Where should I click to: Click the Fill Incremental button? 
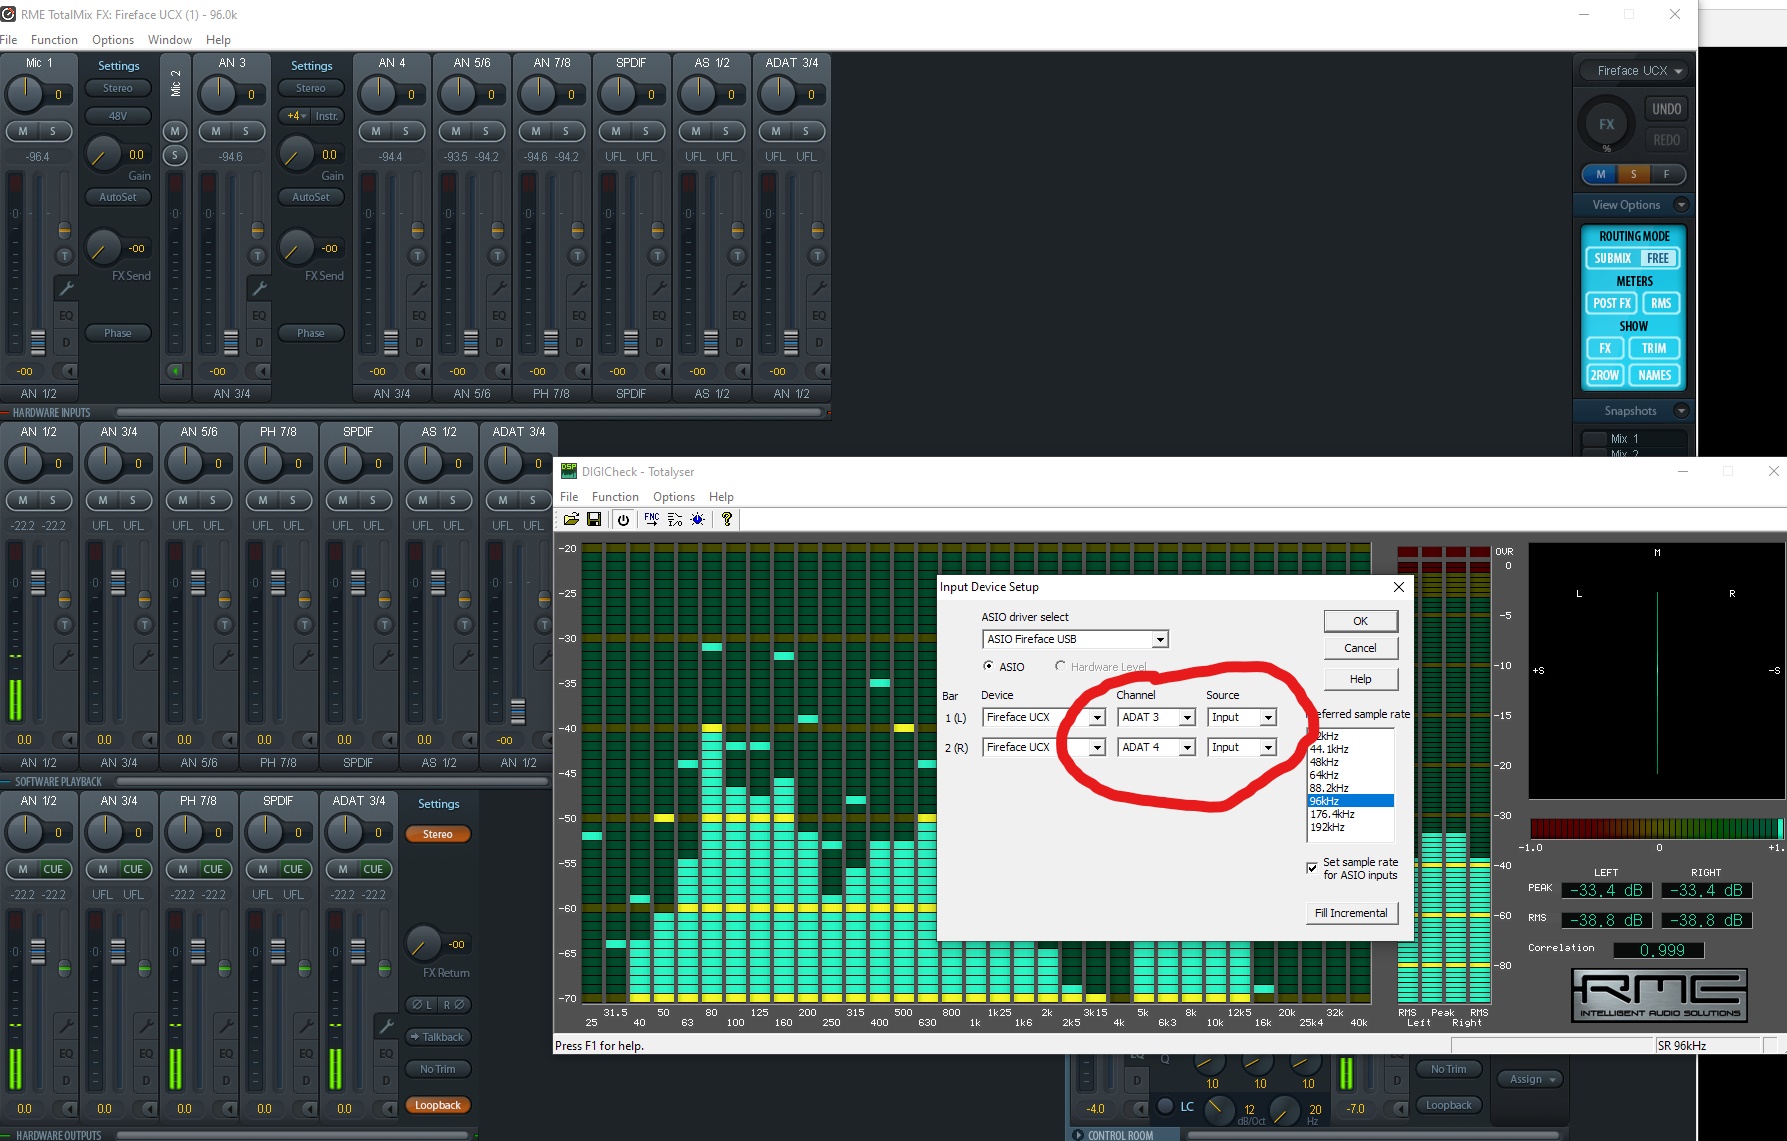click(x=1351, y=913)
